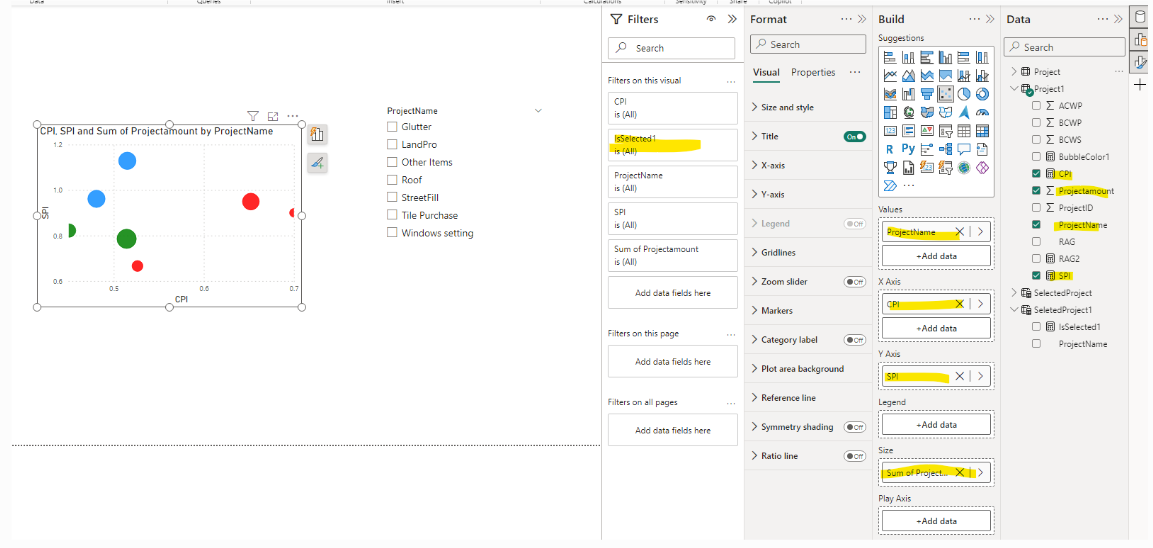Screen dimensions: 1153x548
Task: Select the Clustered column chart visual
Action: [x=945, y=57]
